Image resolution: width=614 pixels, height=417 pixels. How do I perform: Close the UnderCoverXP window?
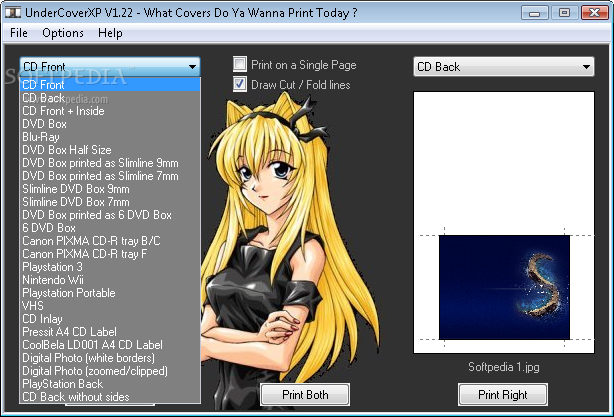594,13
